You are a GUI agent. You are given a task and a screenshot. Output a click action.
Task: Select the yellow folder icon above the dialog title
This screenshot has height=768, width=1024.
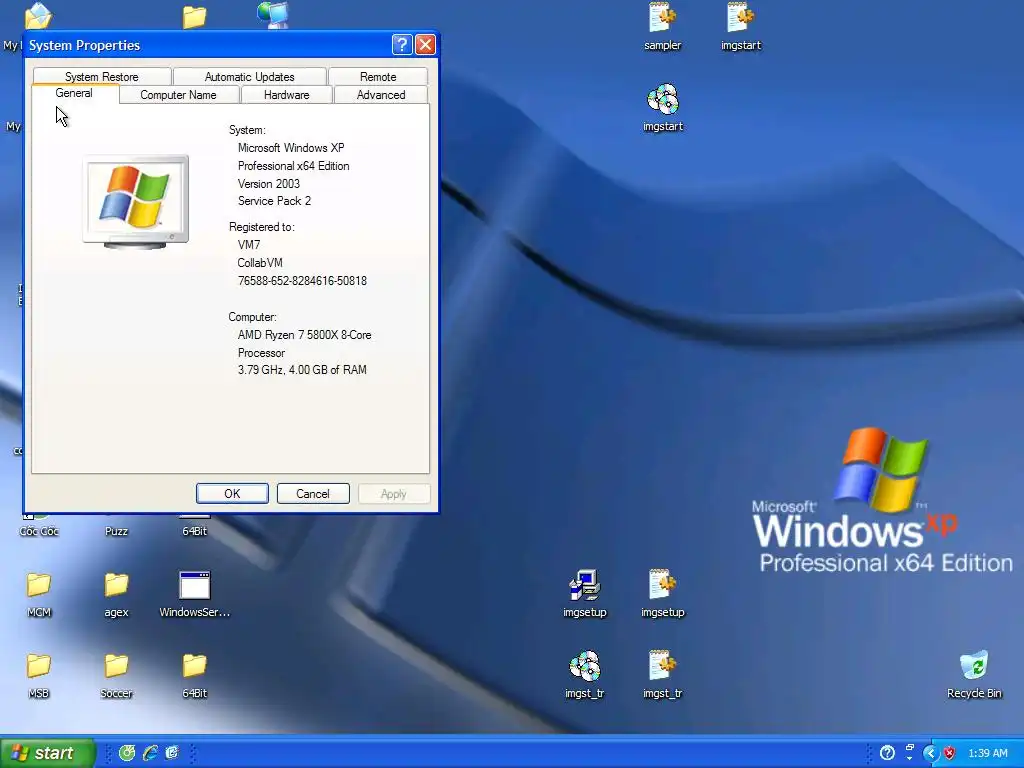[195, 16]
